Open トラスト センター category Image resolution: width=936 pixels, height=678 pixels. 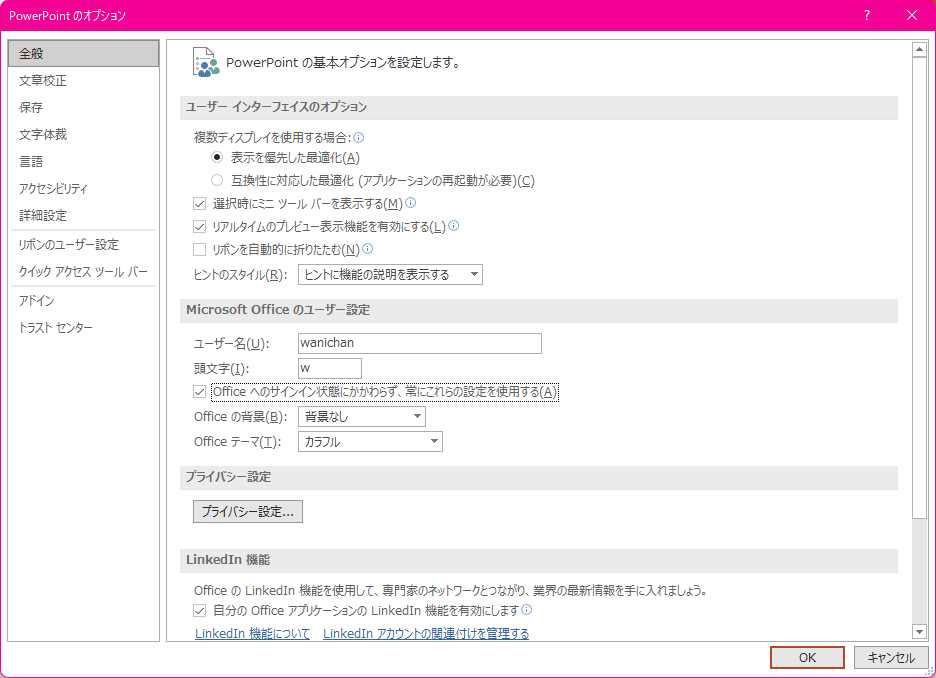click(84, 328)
